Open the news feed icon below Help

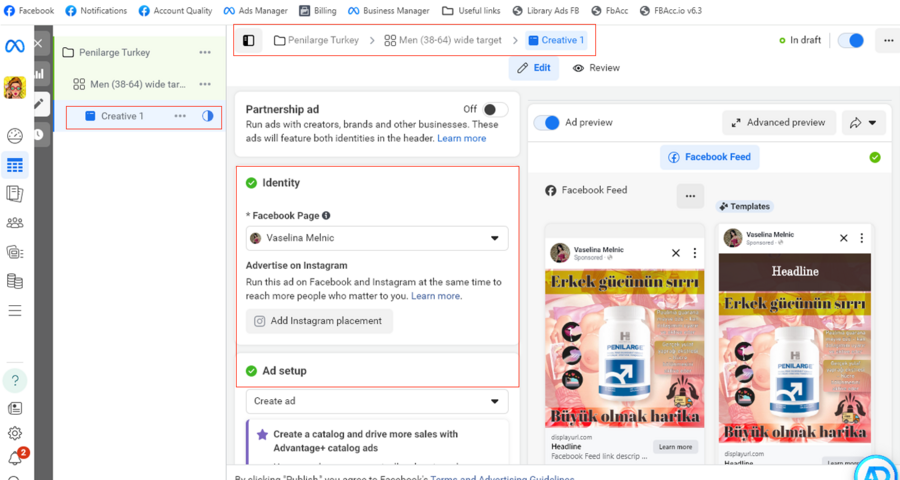[x=15, y=408]
